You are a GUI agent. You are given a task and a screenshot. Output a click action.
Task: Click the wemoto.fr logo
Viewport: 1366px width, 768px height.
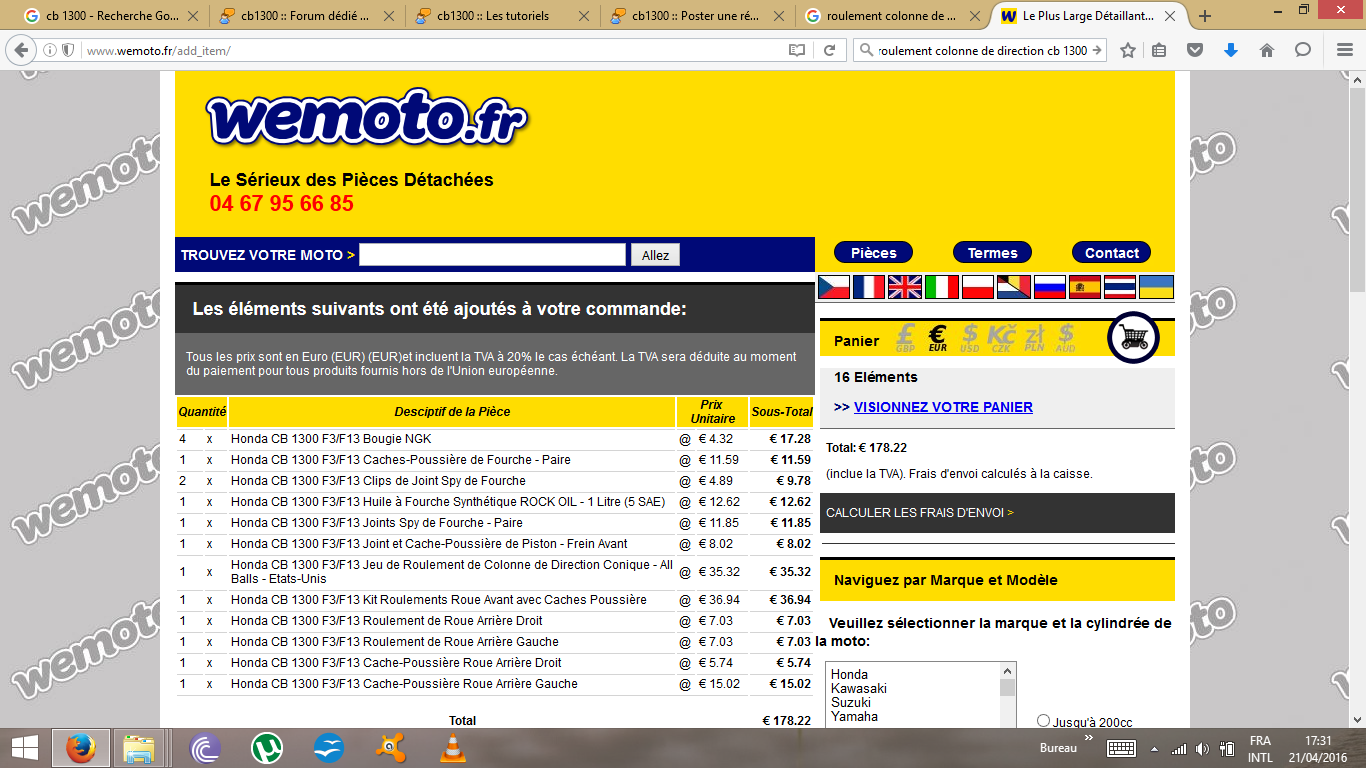[367, 118]
